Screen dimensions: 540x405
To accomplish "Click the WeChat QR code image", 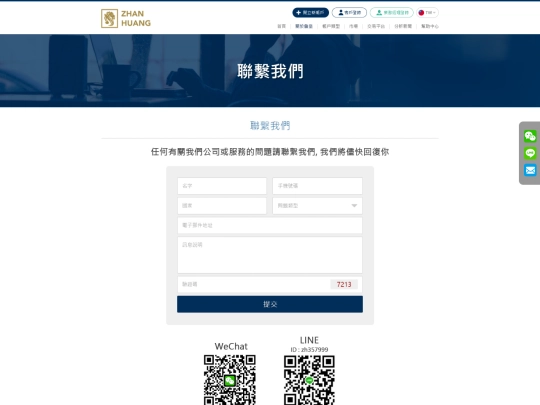I will (x=230, y=380).
